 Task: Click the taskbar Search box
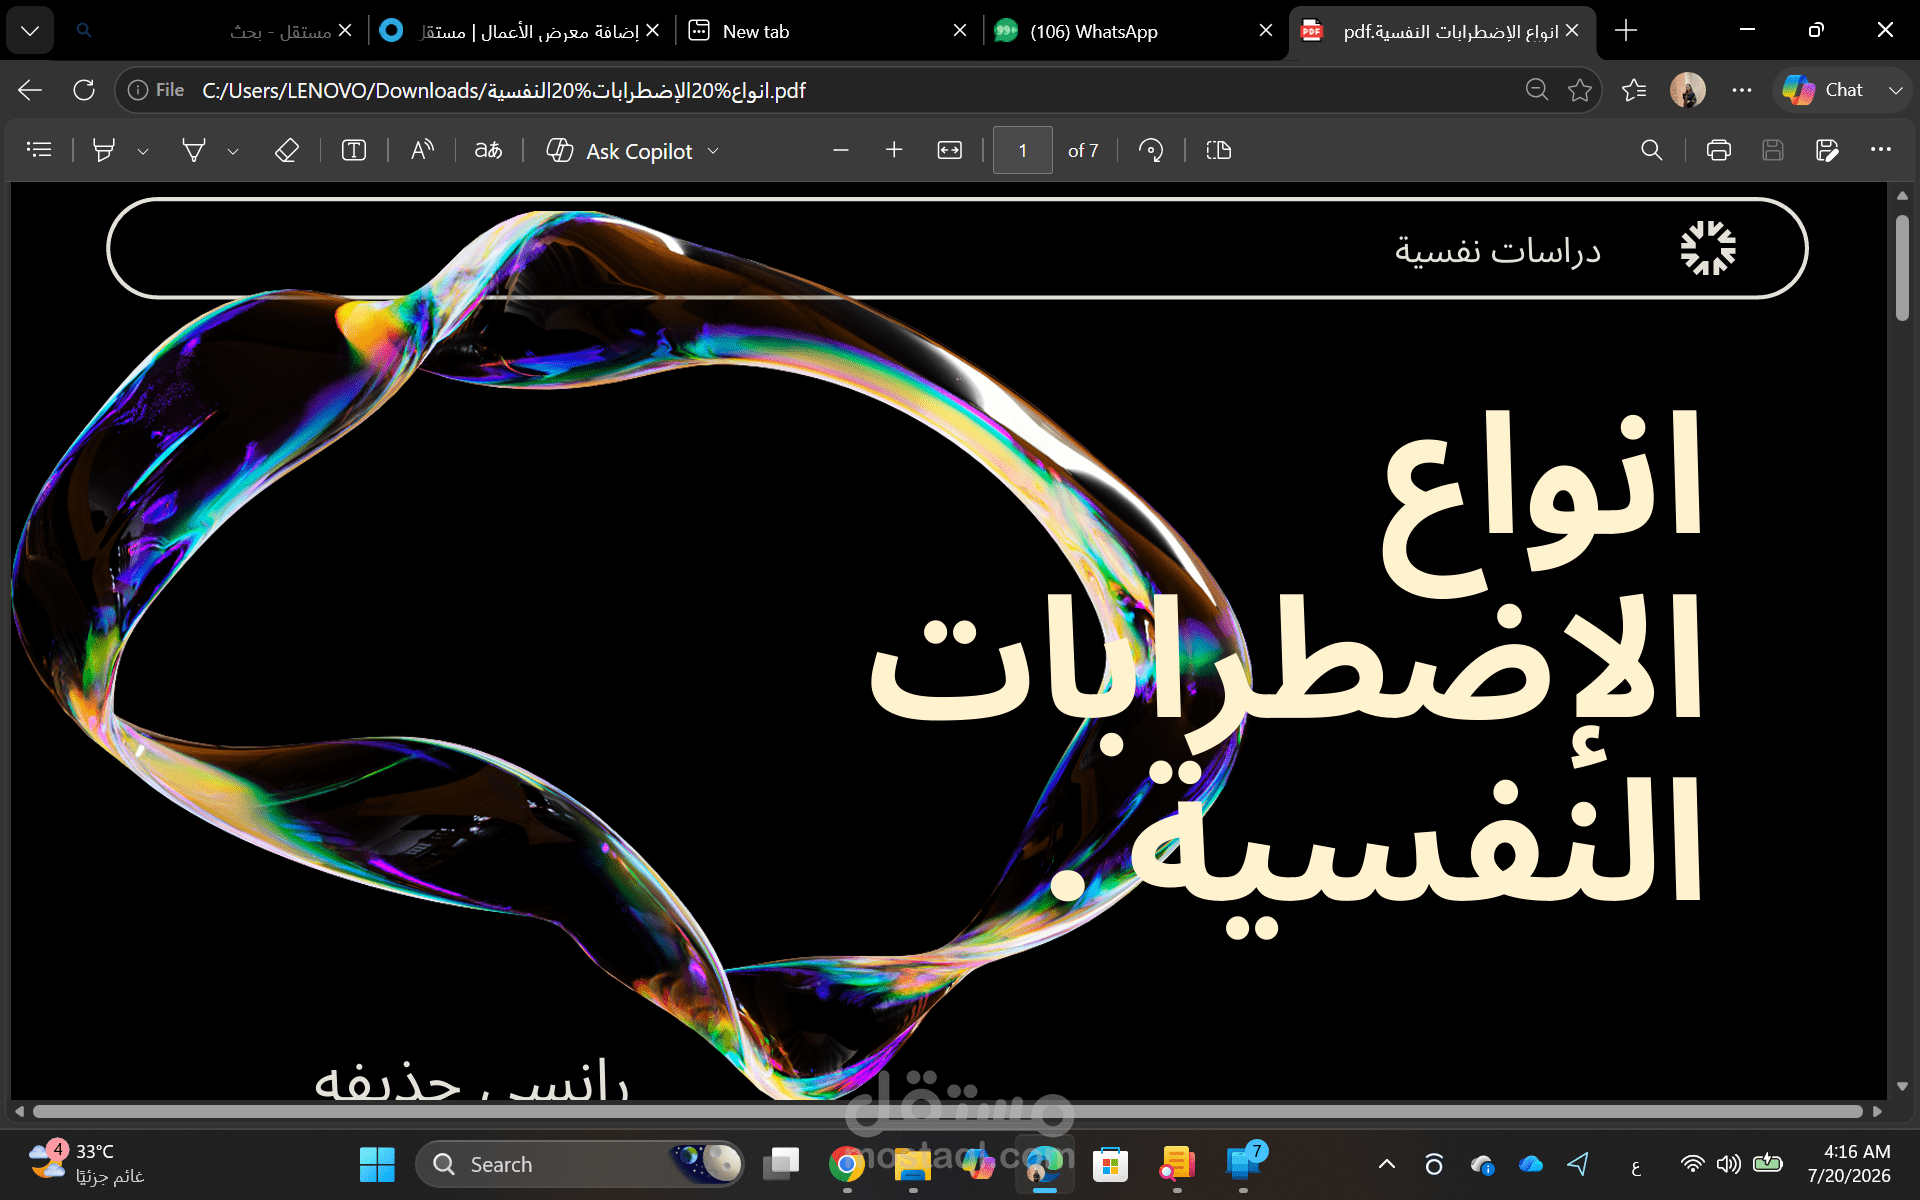click(x=580, y=1165)
